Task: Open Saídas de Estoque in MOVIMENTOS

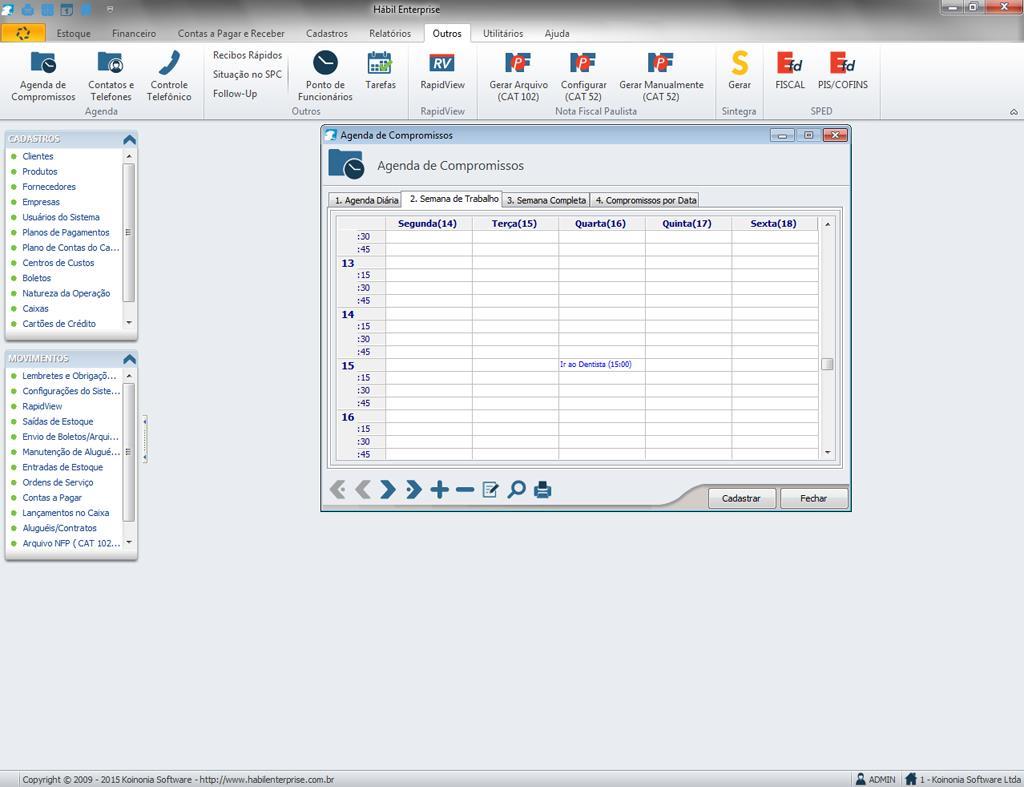Action: [57, 421]
